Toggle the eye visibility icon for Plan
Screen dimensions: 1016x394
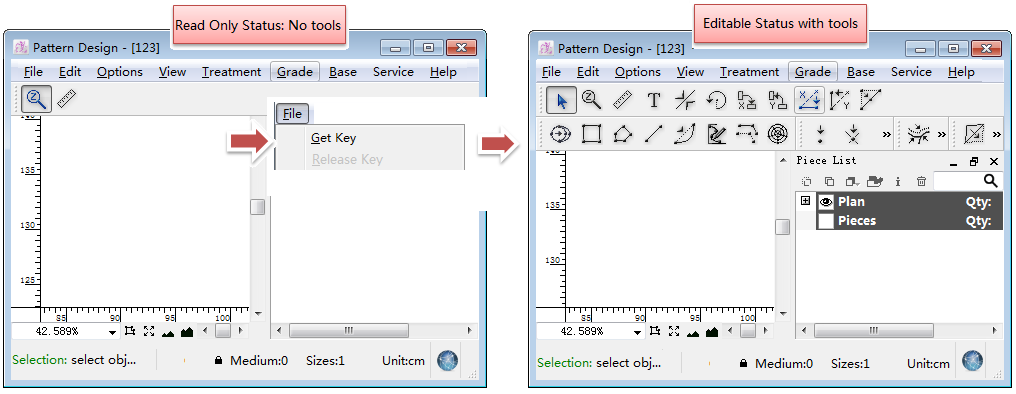825,202
